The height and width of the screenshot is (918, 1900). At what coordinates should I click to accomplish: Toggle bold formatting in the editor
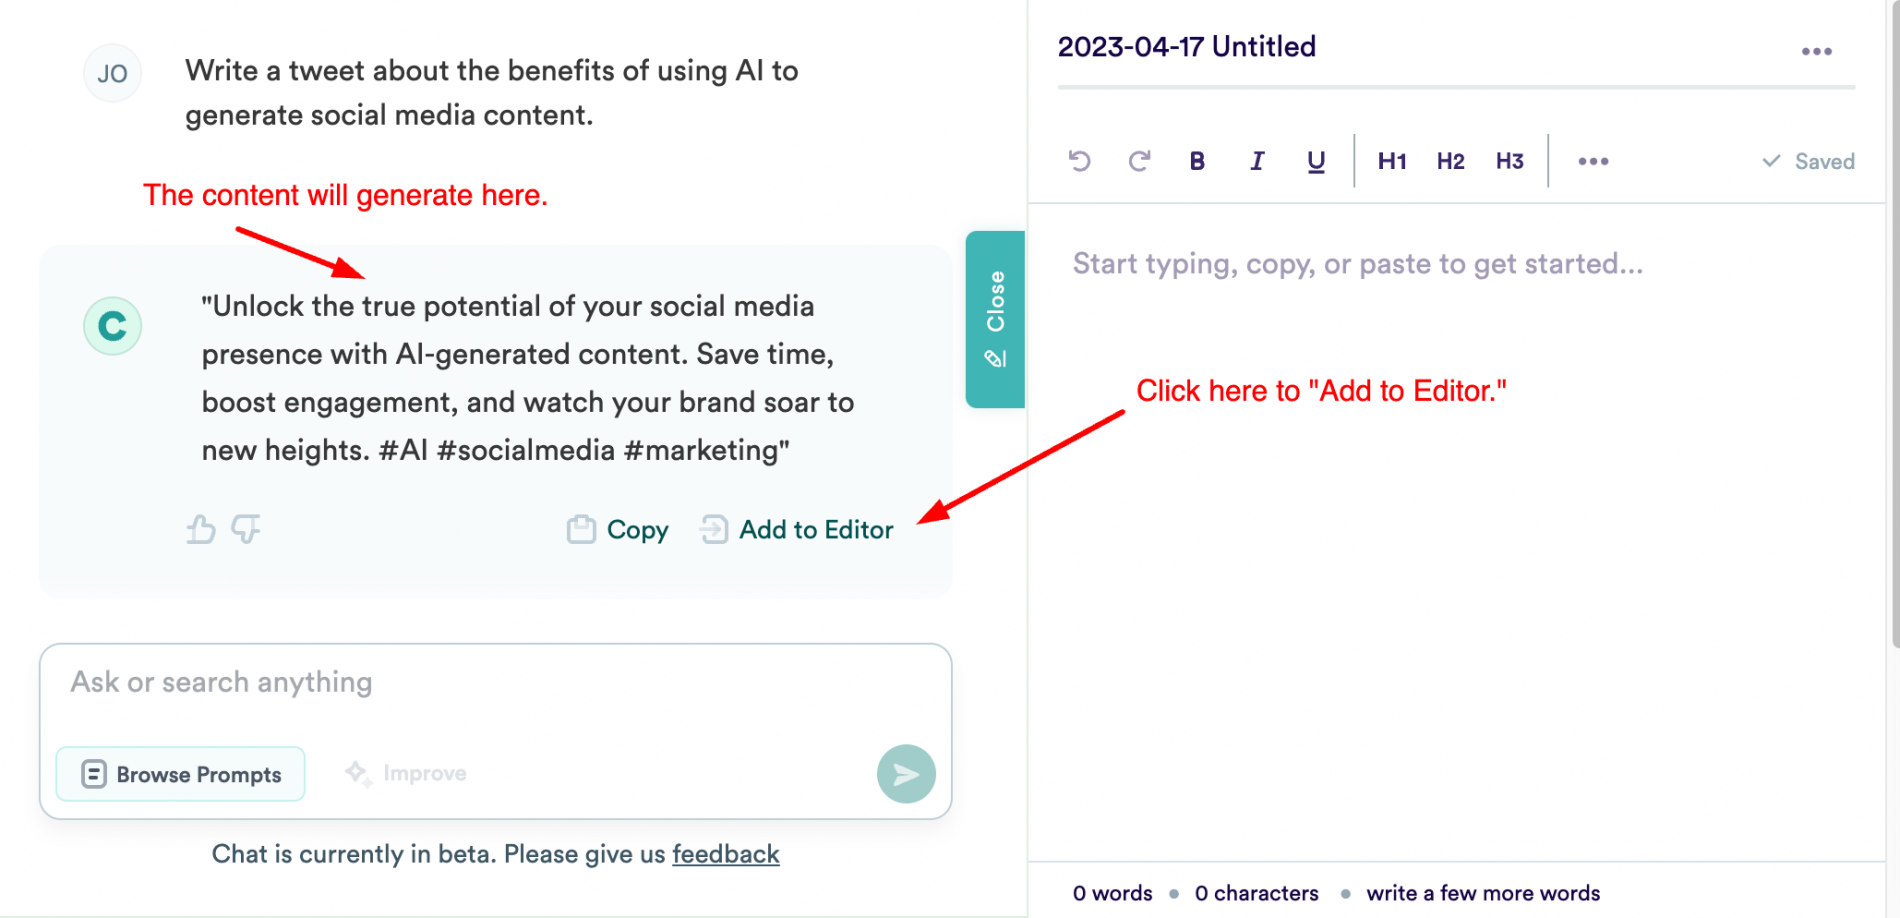coord(1197,161)
